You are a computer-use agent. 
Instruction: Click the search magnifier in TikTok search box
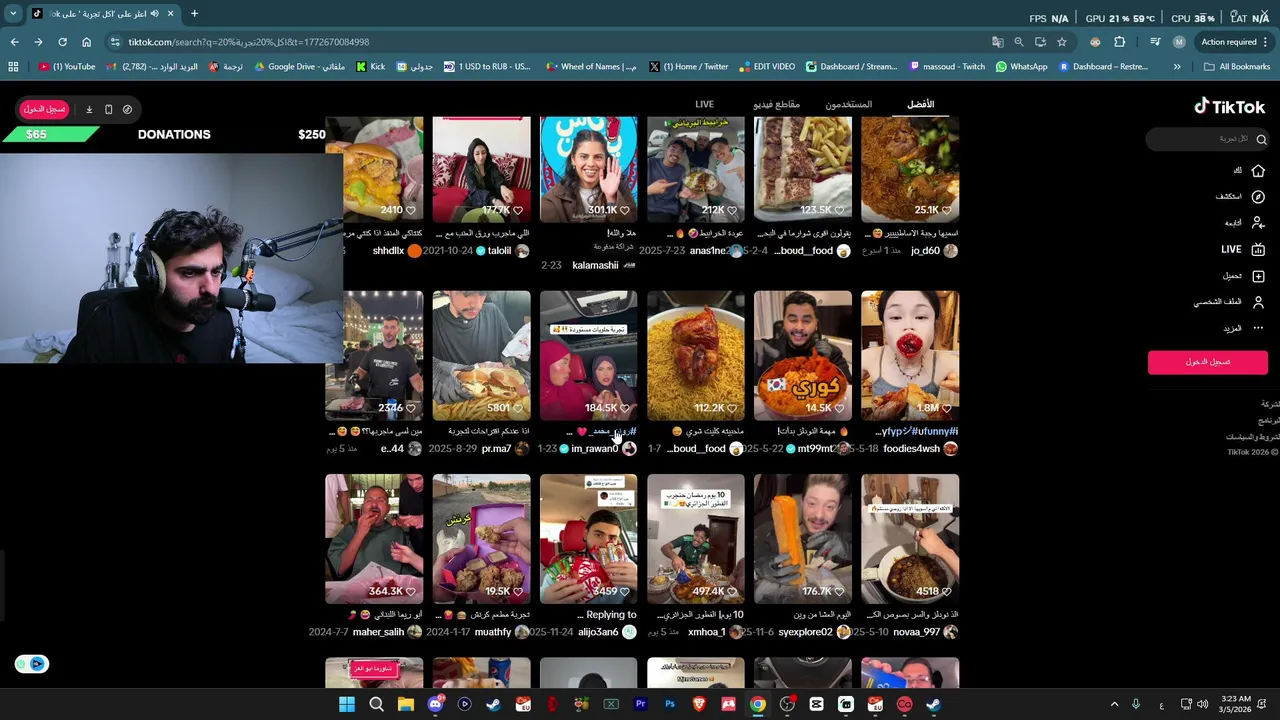[x=1261, y=140]
